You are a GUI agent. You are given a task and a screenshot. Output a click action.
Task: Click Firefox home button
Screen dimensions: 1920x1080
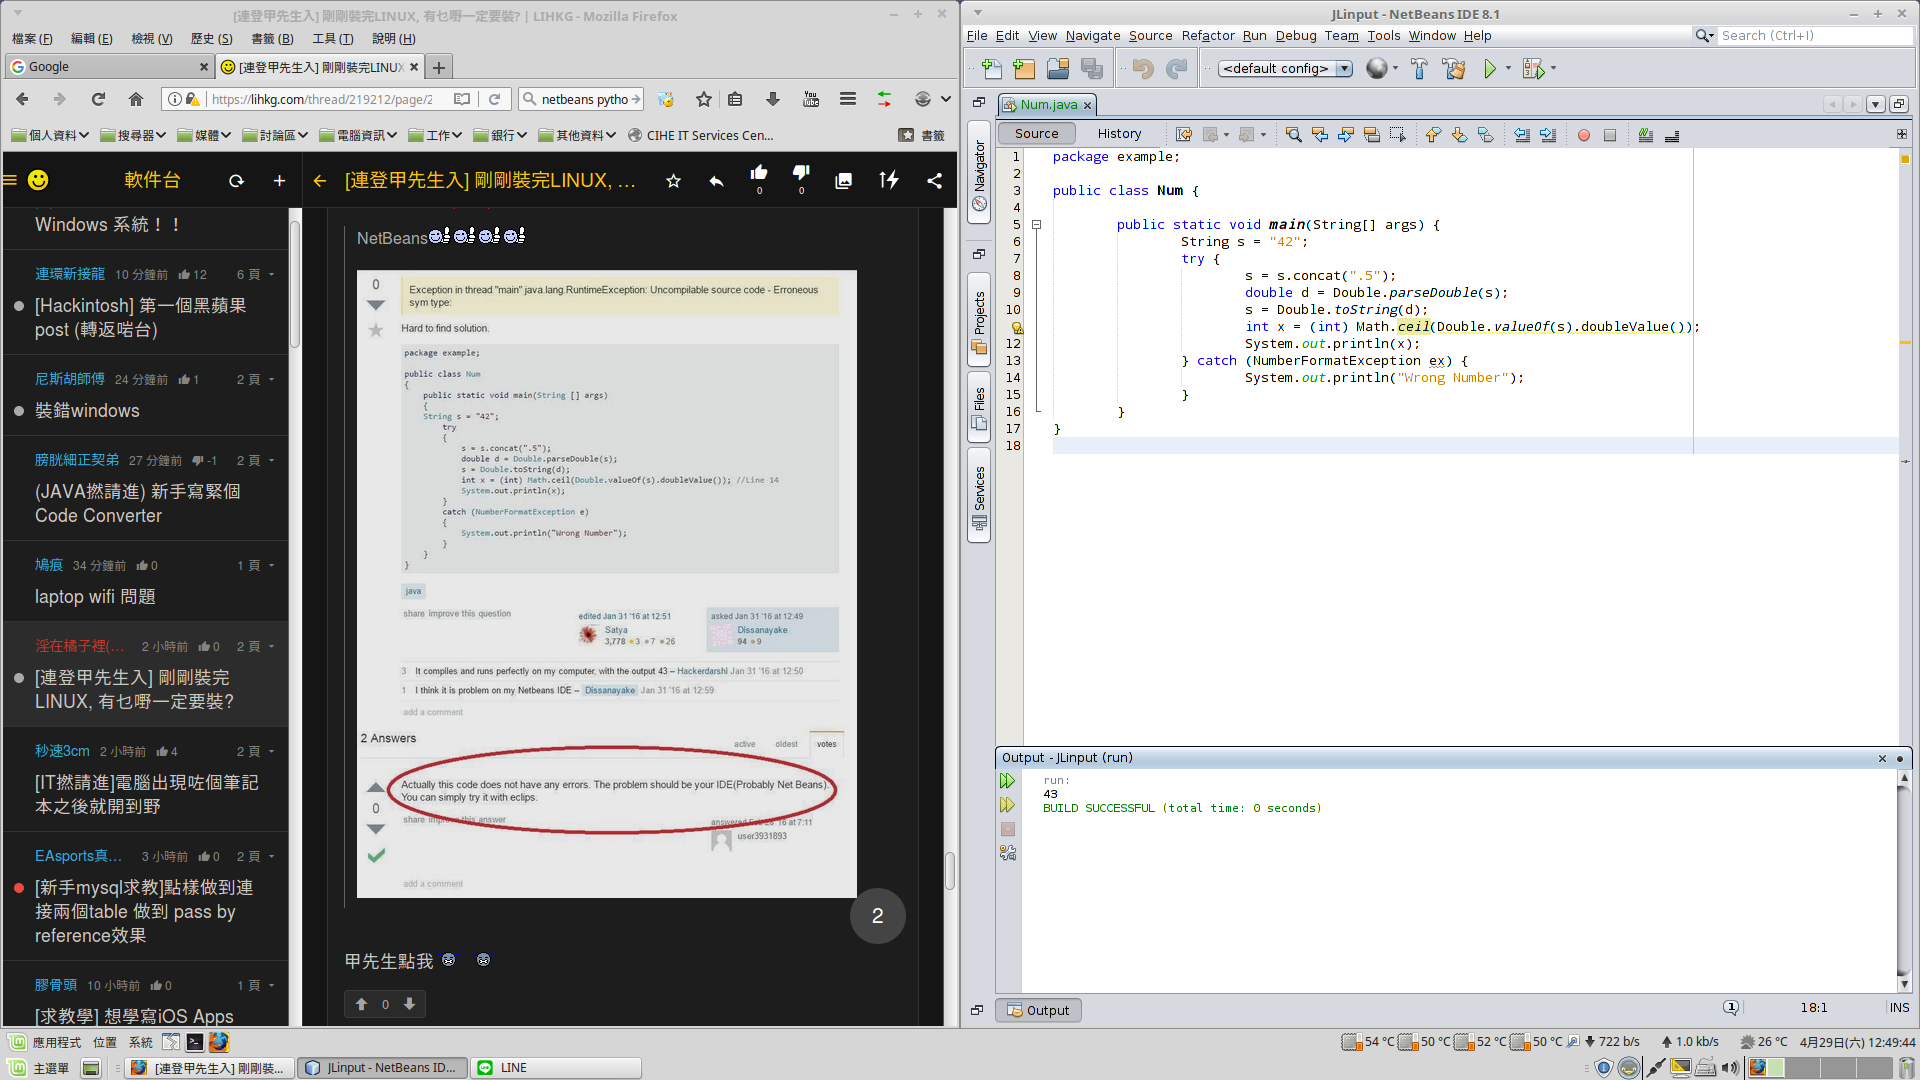point(136,99)
